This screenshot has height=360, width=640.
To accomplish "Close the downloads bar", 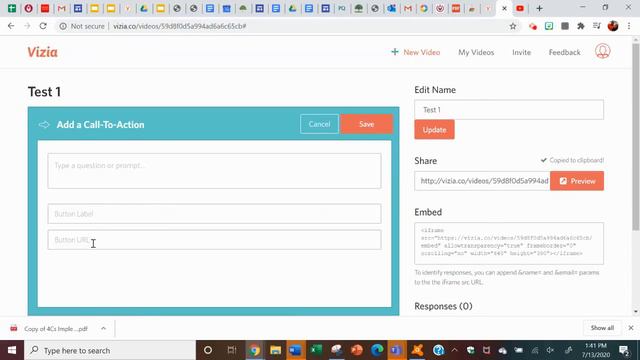I will point(631,328).
